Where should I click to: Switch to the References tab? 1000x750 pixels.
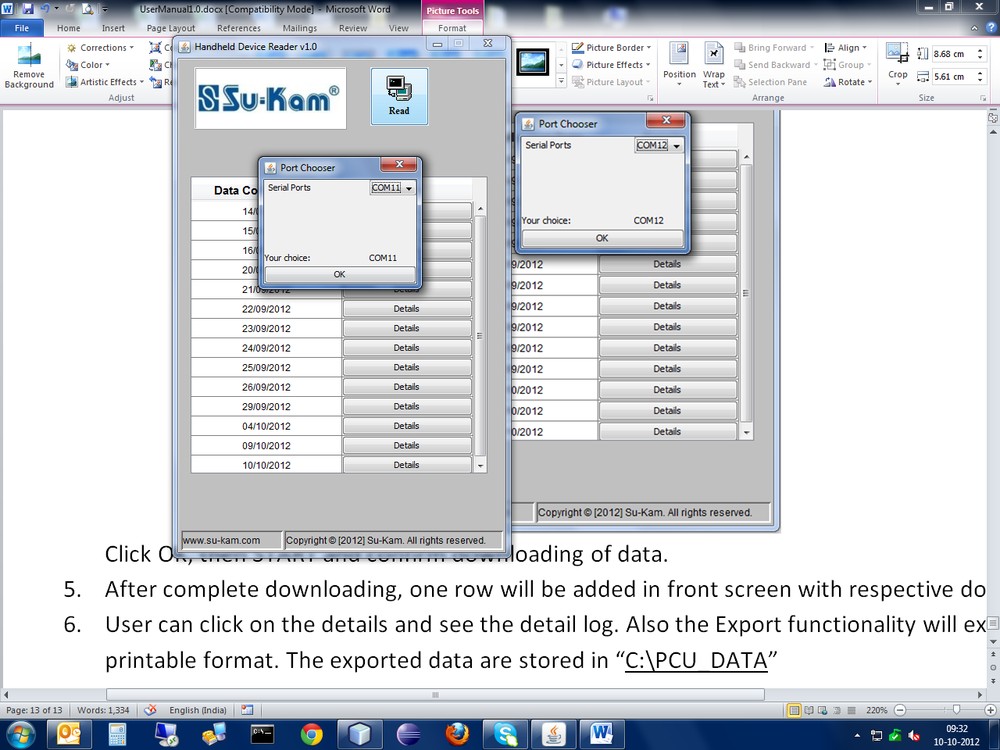tap(239, 28)
